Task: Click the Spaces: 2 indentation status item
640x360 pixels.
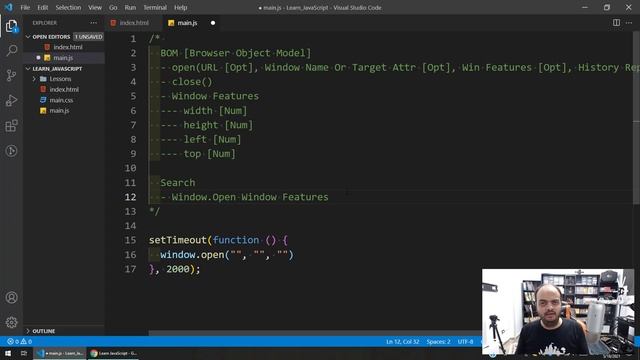Action: pos(438,342)
